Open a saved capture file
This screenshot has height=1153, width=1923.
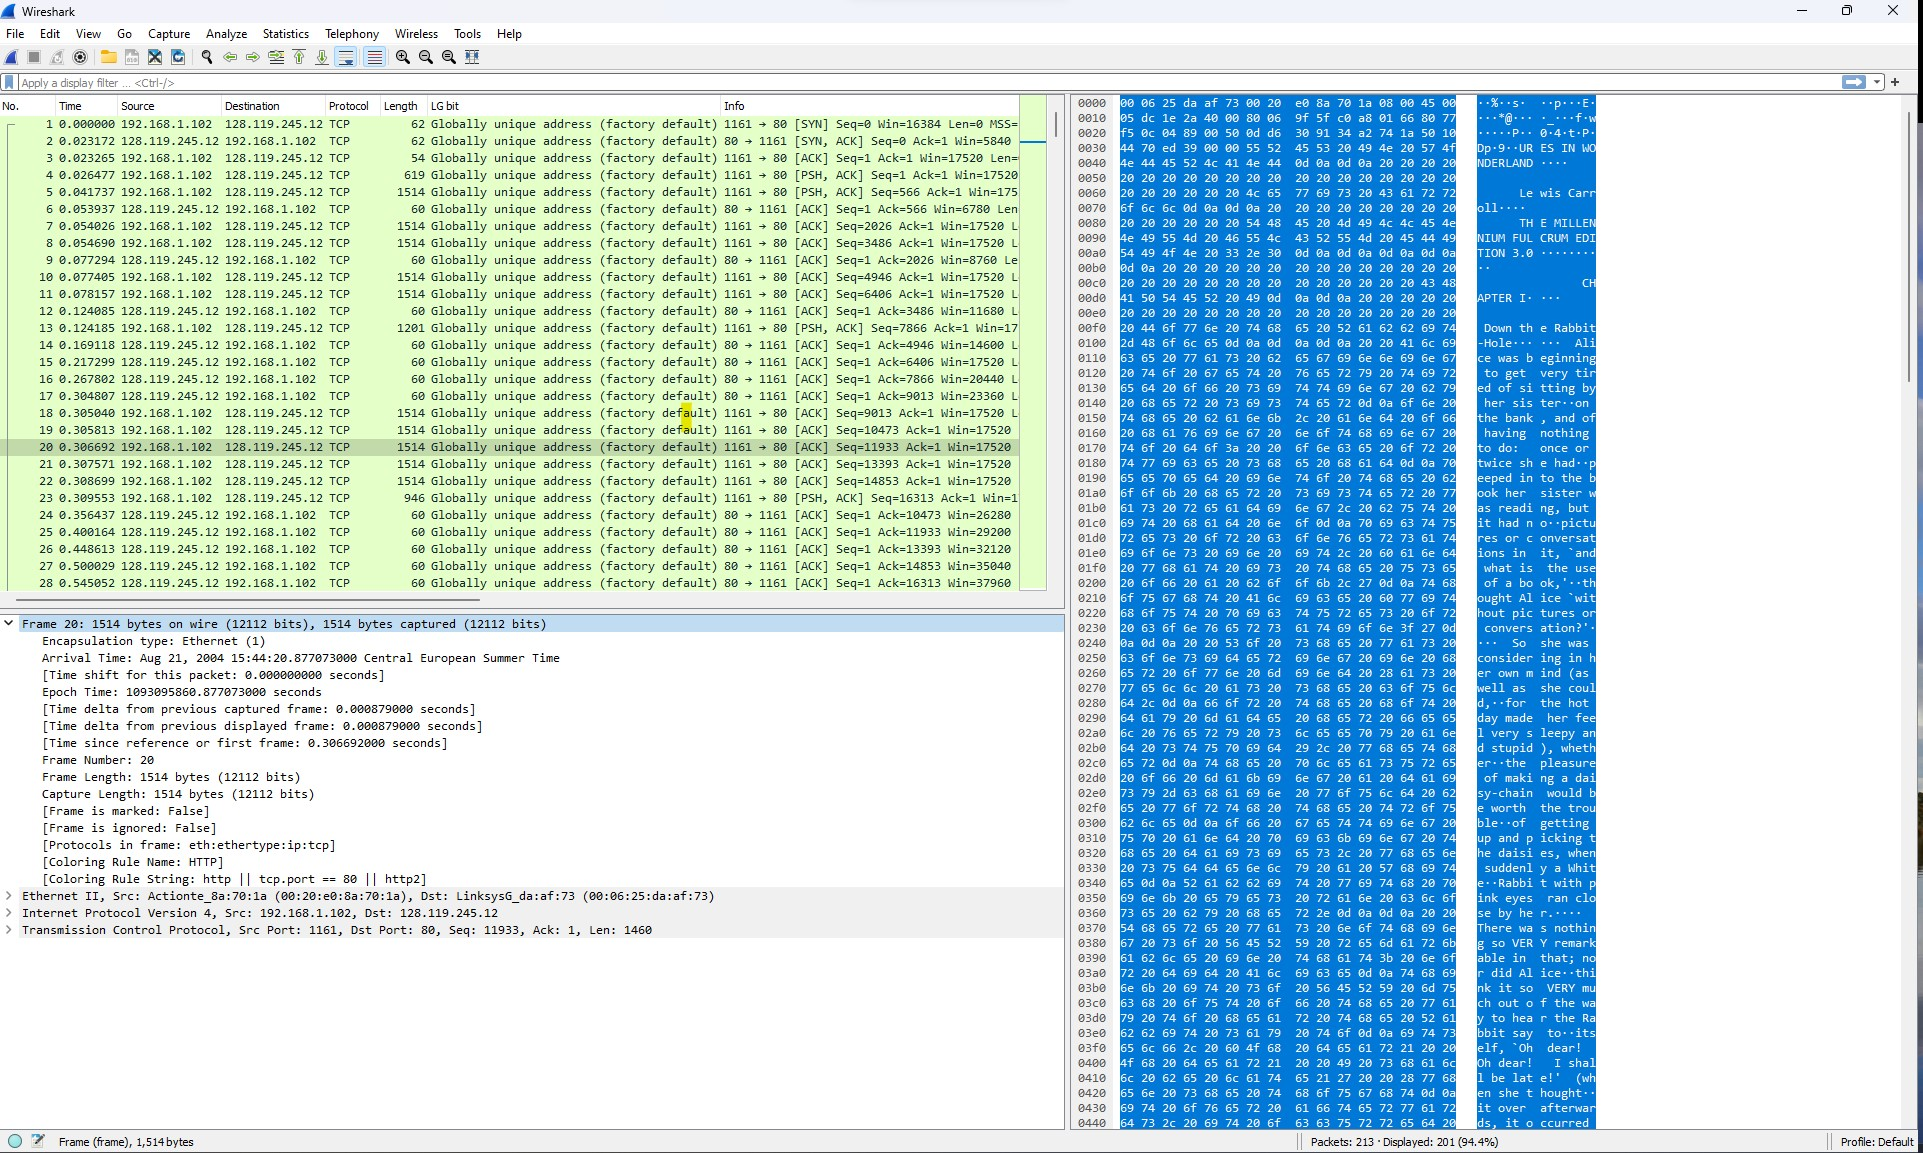(x=108, y=57)
